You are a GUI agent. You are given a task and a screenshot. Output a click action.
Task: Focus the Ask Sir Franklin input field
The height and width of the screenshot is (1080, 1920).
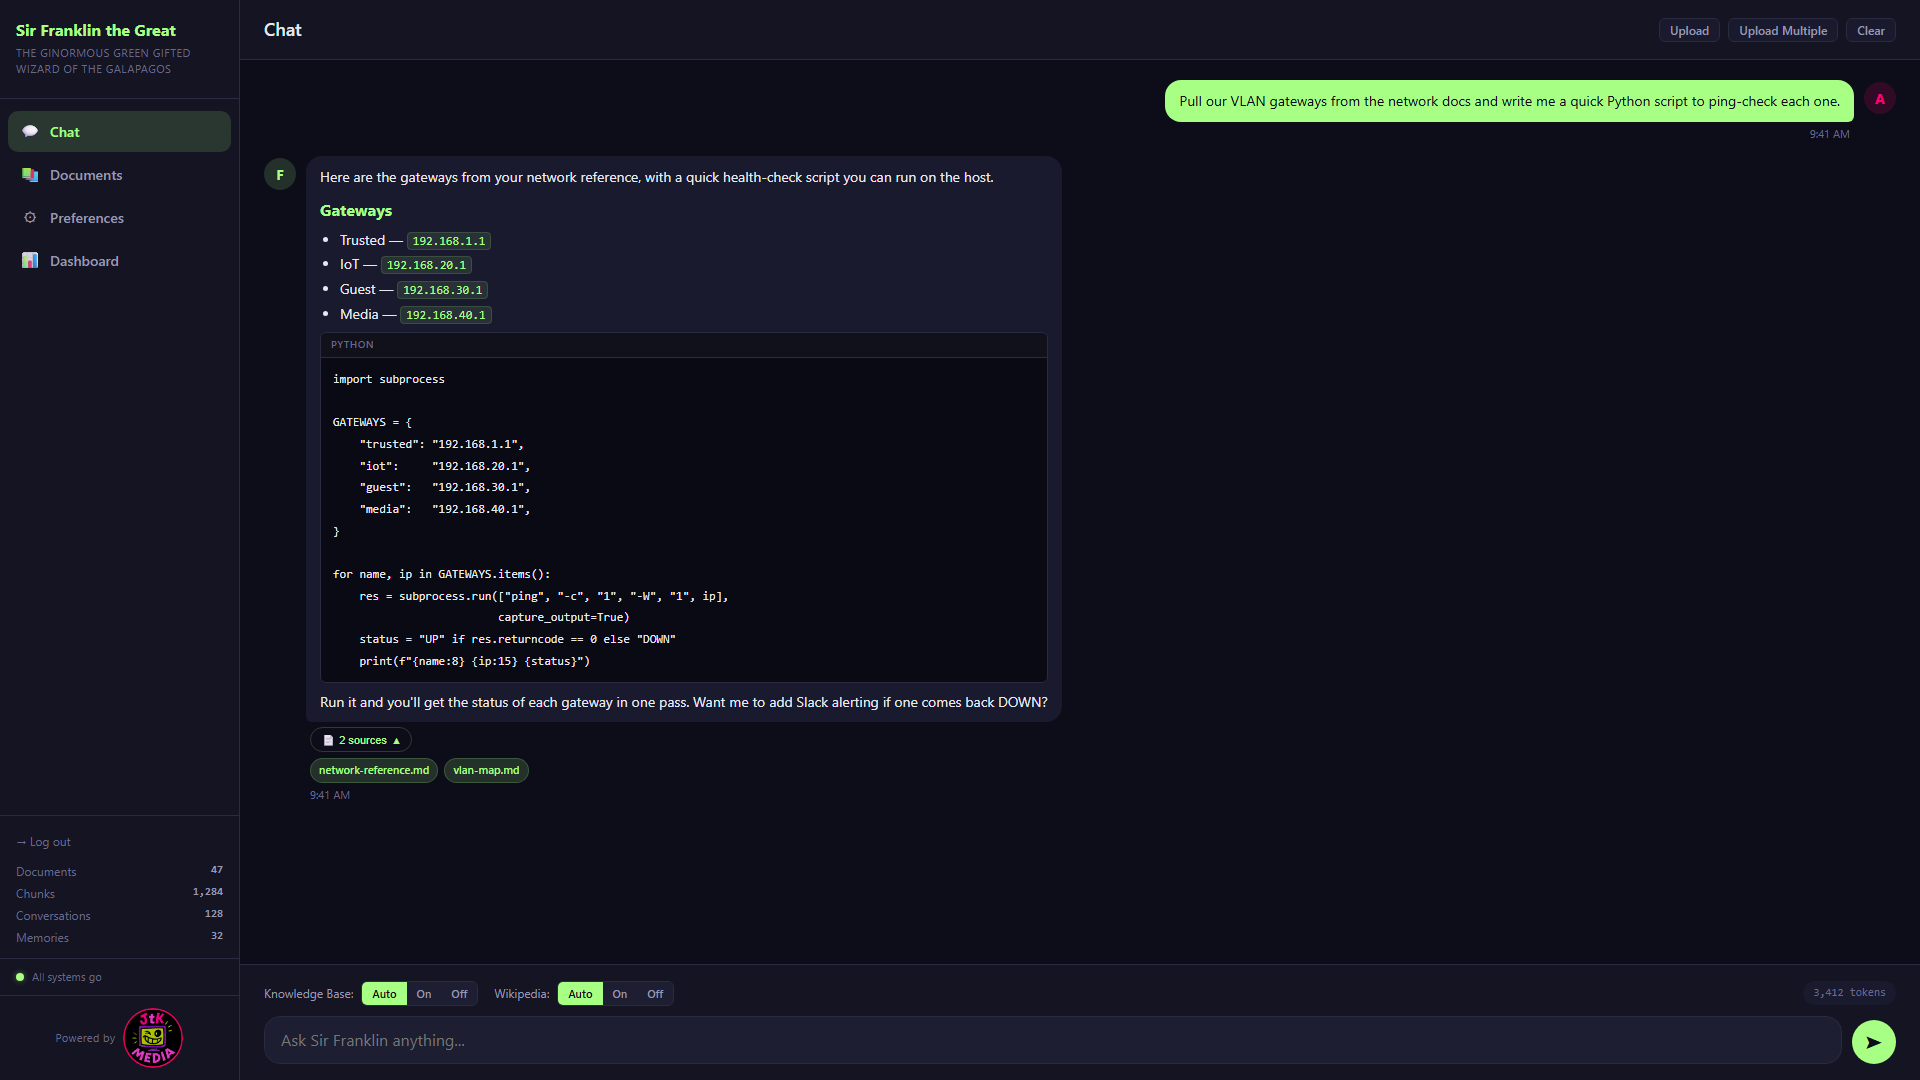click(1052, 1041)
